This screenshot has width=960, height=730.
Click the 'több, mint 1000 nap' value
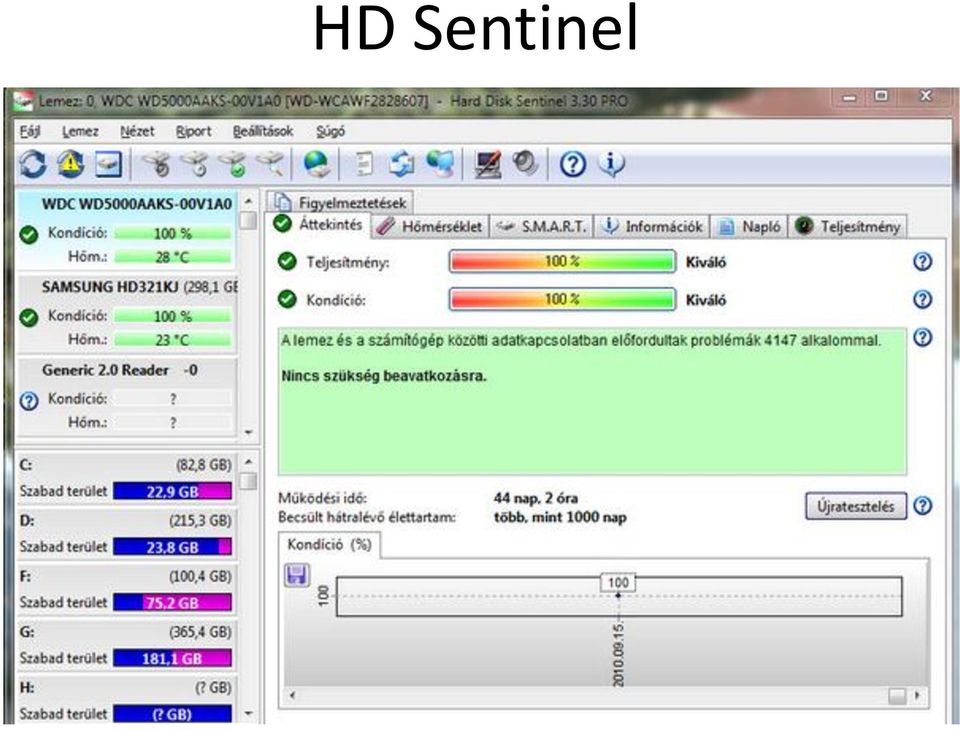pyautogui.click(x=560, y=517)
